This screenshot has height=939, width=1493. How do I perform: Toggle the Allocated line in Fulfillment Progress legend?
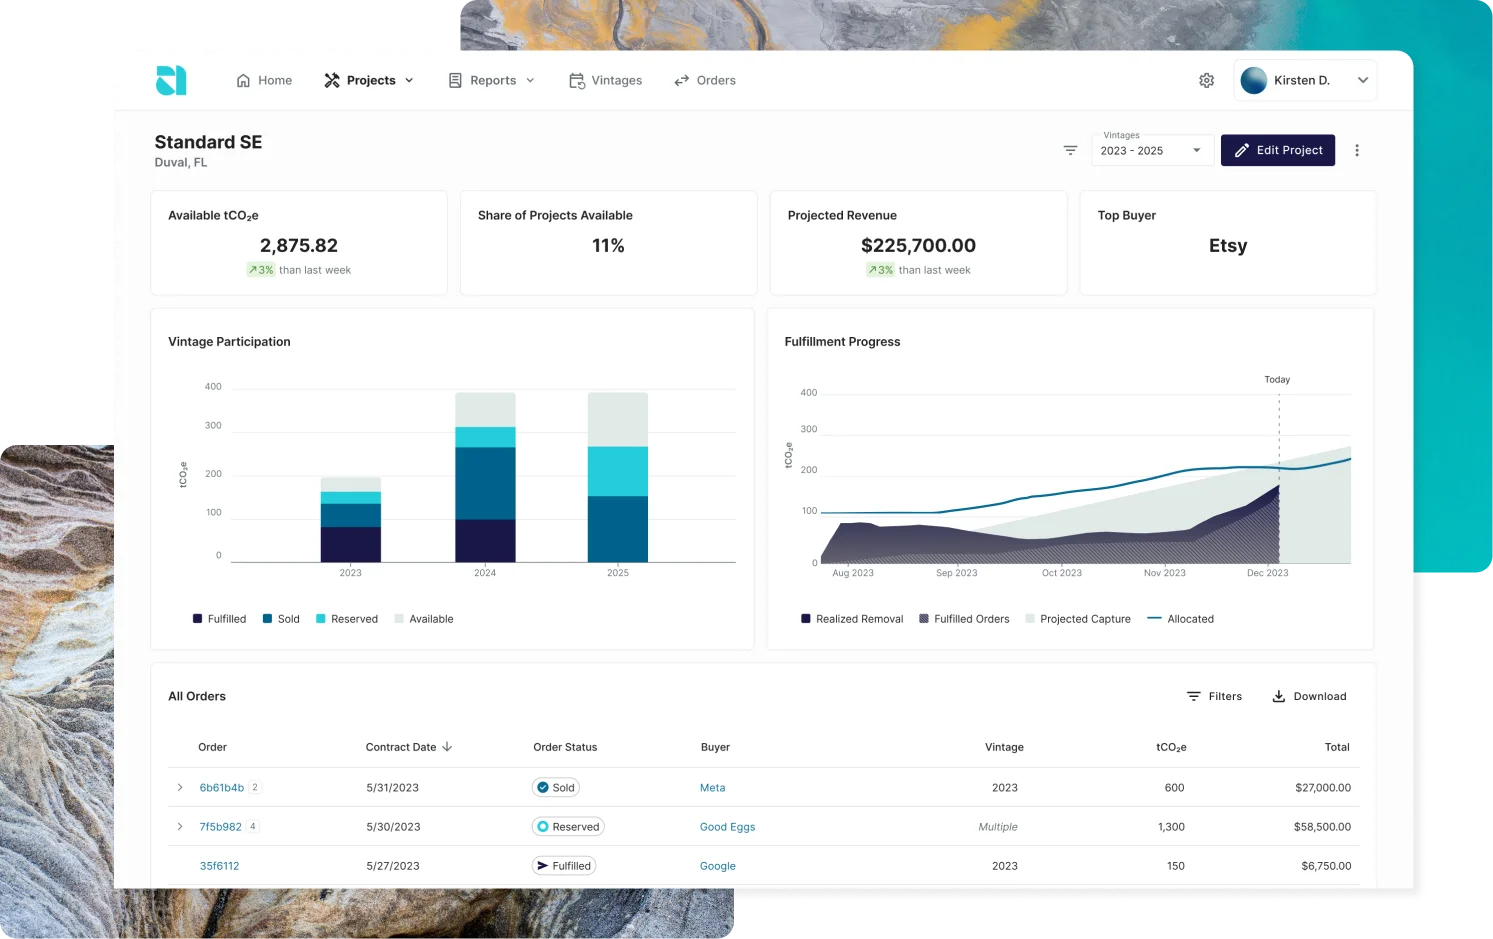coord(1180,618)
